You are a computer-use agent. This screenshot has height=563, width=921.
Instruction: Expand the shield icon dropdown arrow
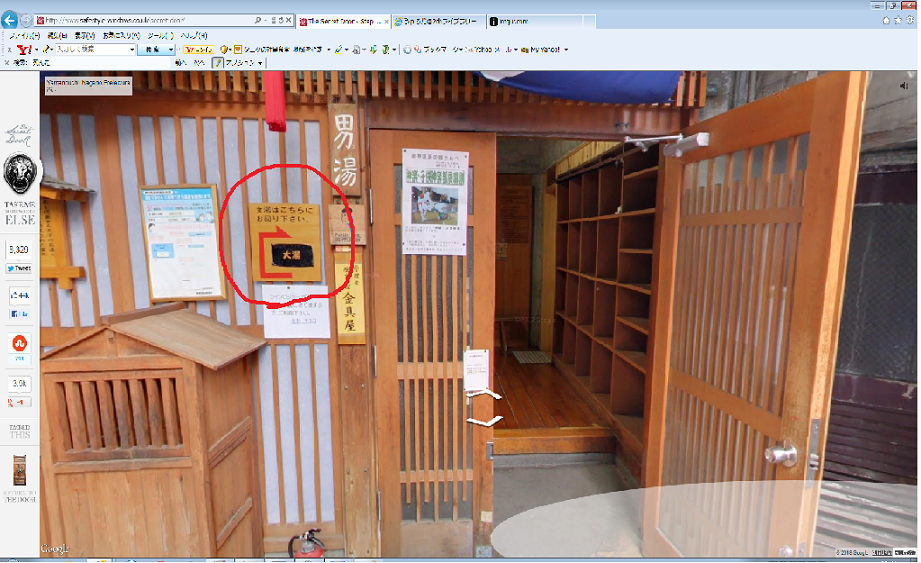[230, 50]
